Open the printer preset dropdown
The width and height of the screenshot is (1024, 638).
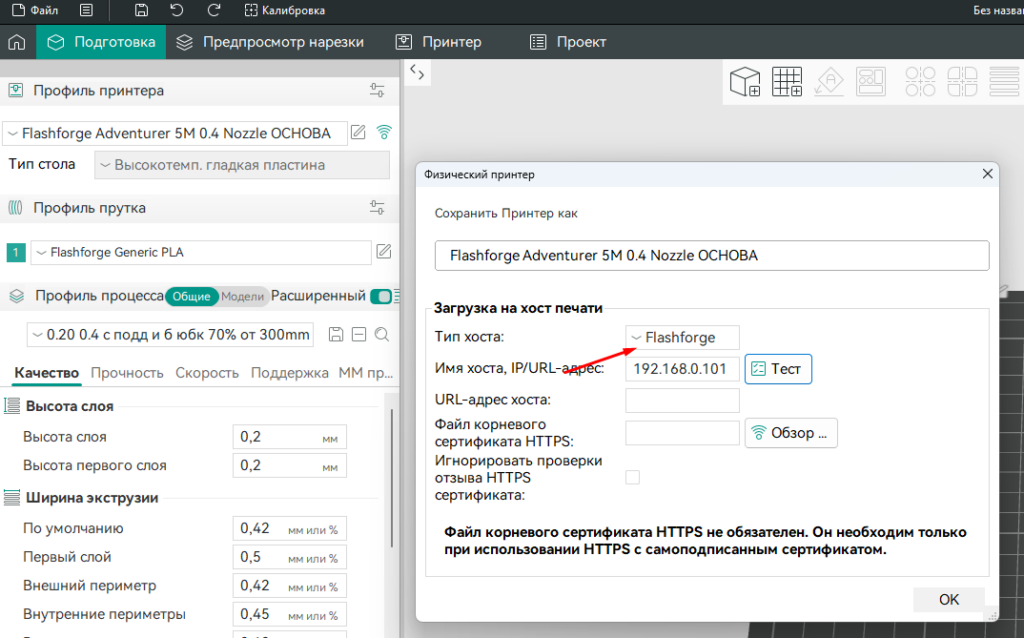pyautogui.click(x=175, y=133)
